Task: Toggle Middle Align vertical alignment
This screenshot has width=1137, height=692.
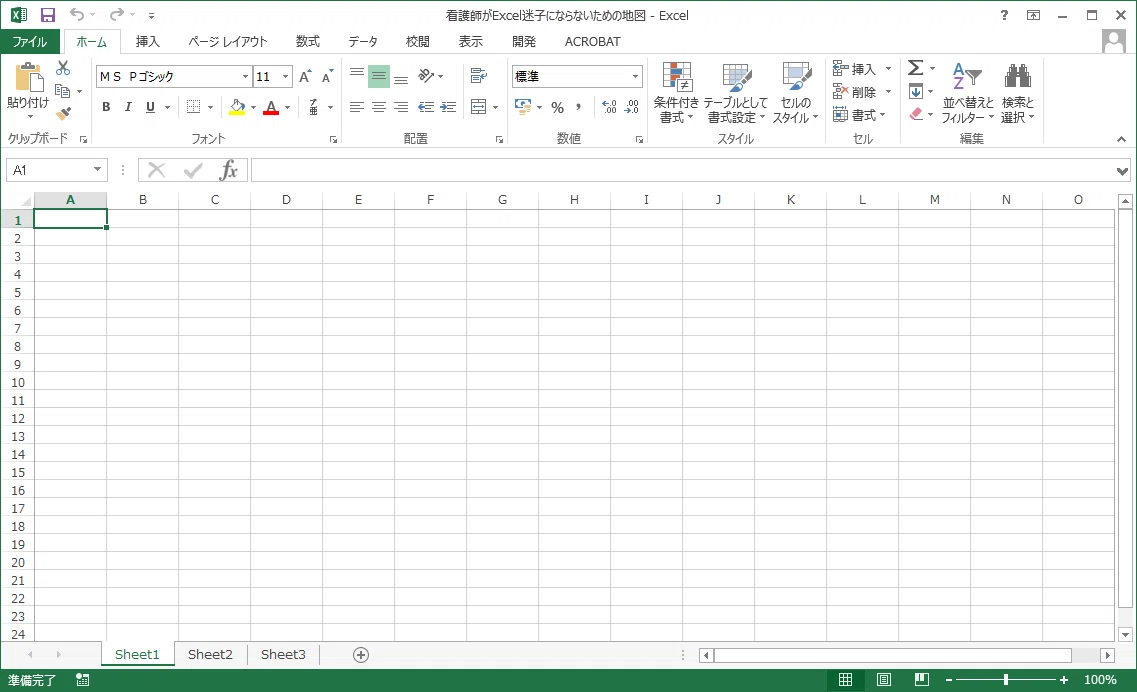Action: tap(379, 75)
